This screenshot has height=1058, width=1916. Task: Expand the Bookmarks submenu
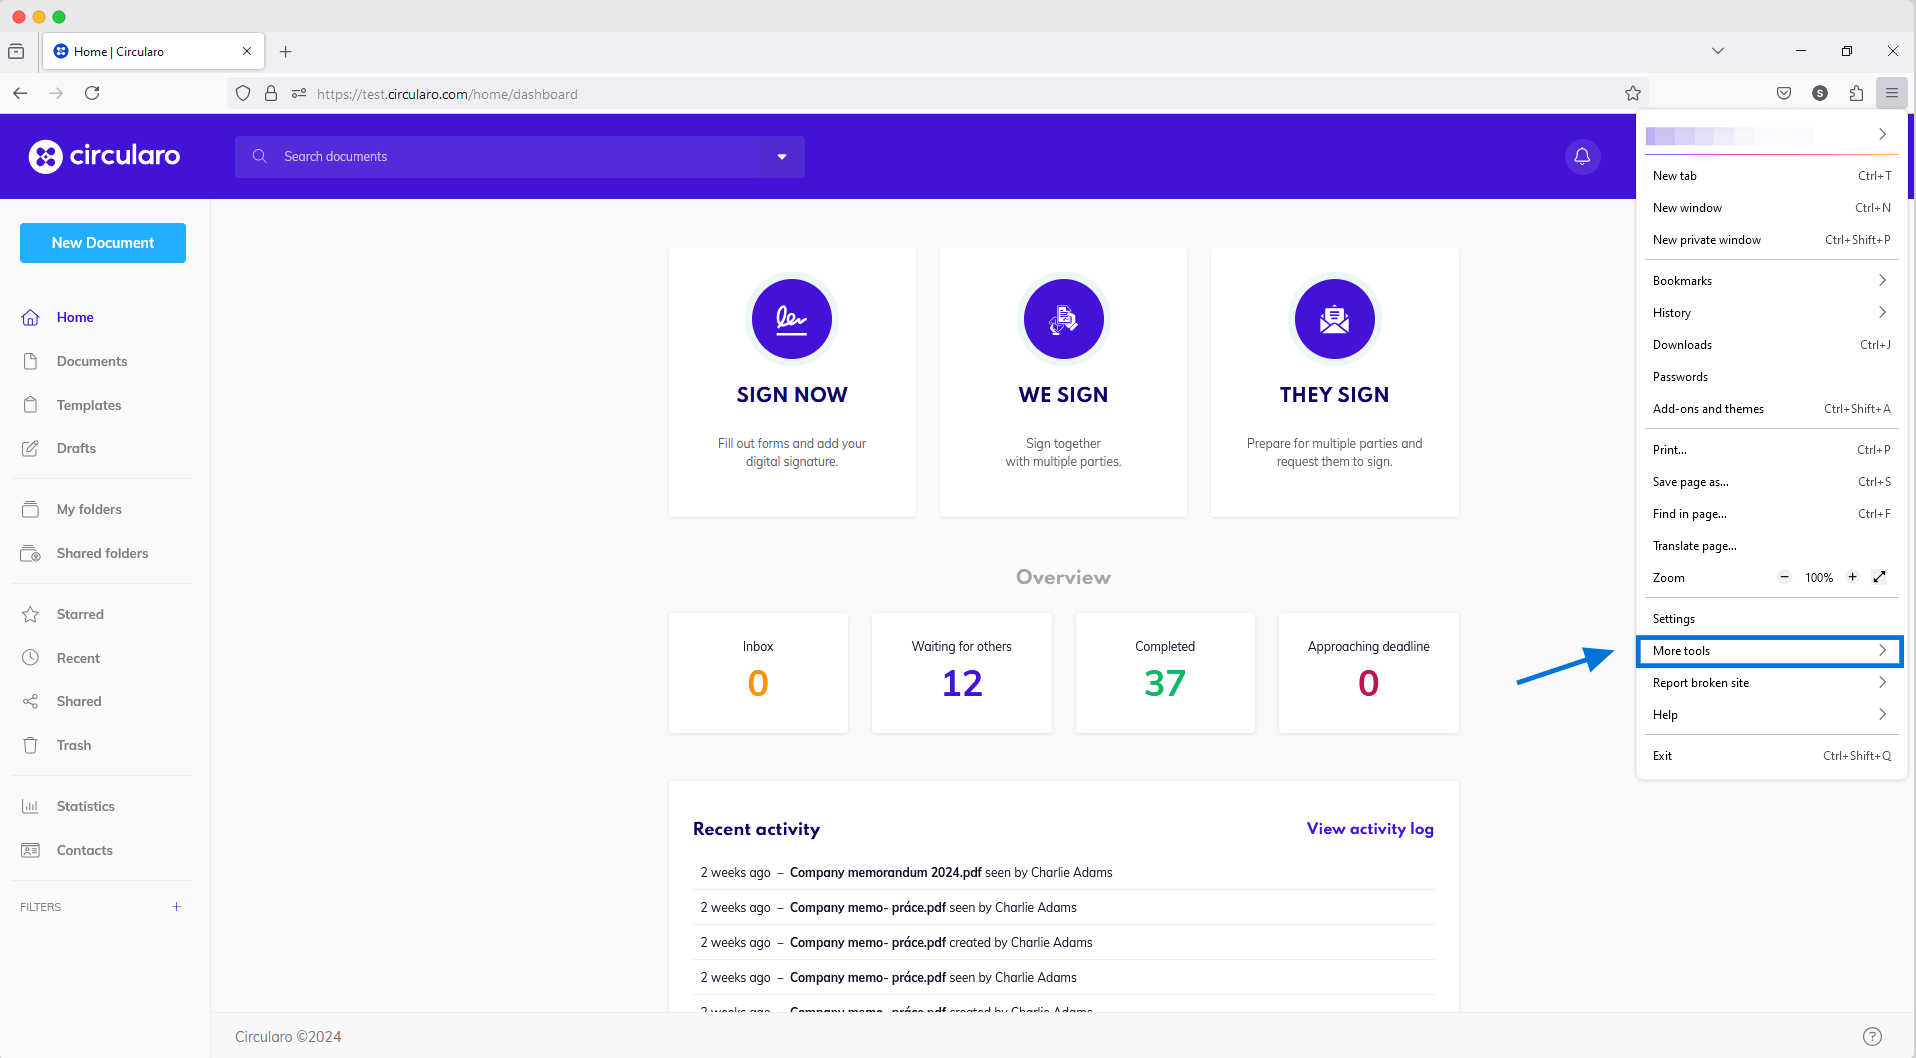point(1771,280)
